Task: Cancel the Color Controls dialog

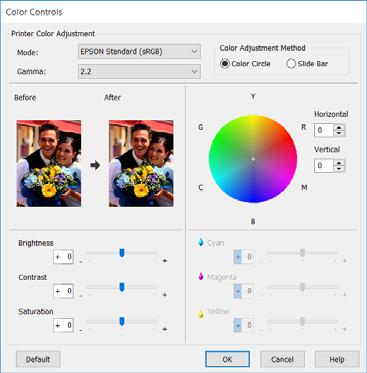Action: coord(282,359)
